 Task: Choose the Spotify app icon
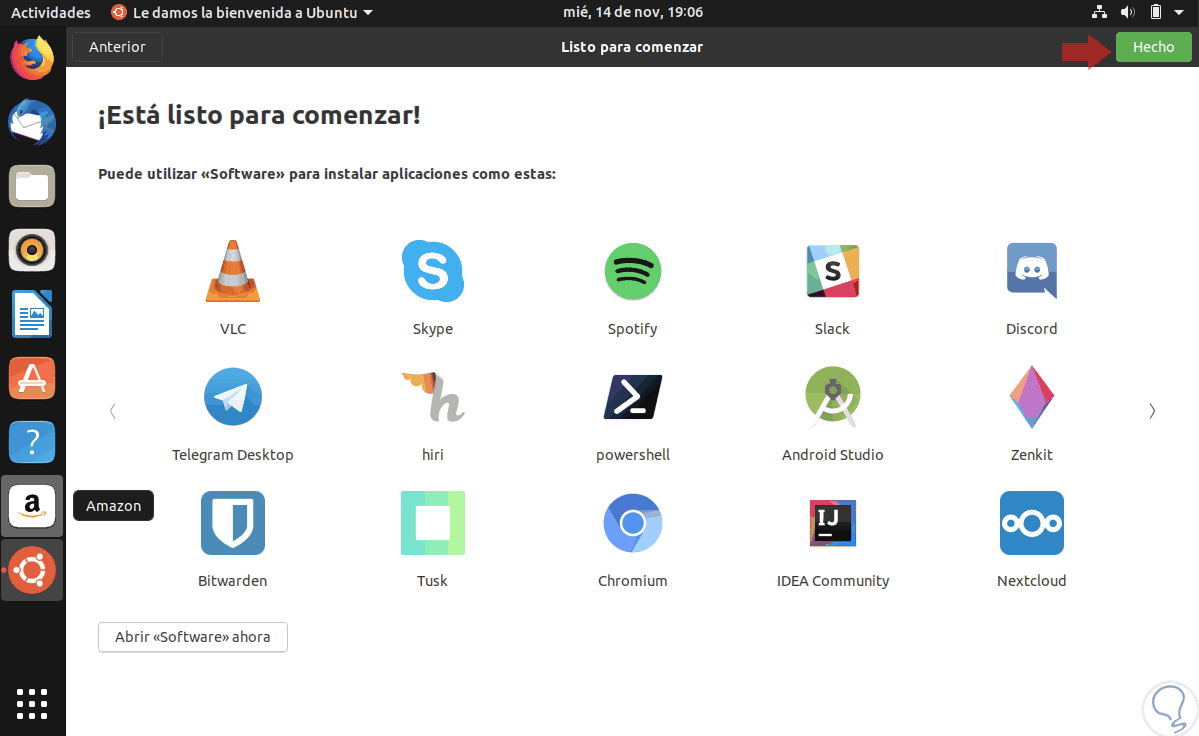click(632, 271)
